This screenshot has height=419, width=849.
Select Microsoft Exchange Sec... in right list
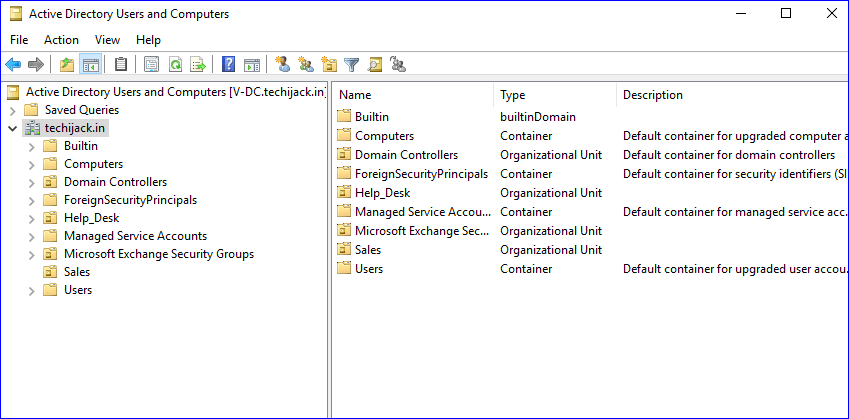[422, 231]
